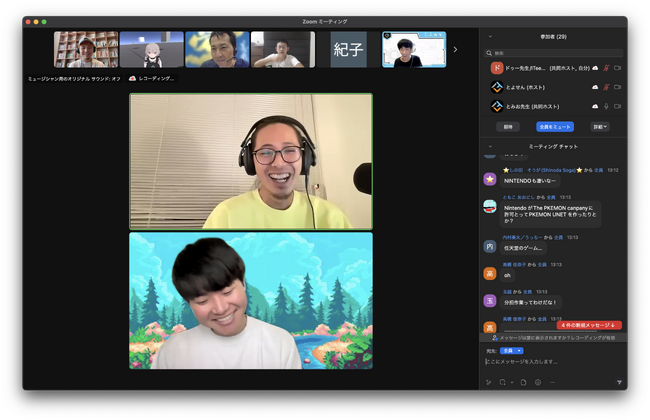This screenshot has height=420, width=650.
Task: Select the 紀子 name tile thumbnail
Action: [x=348, y=49]
